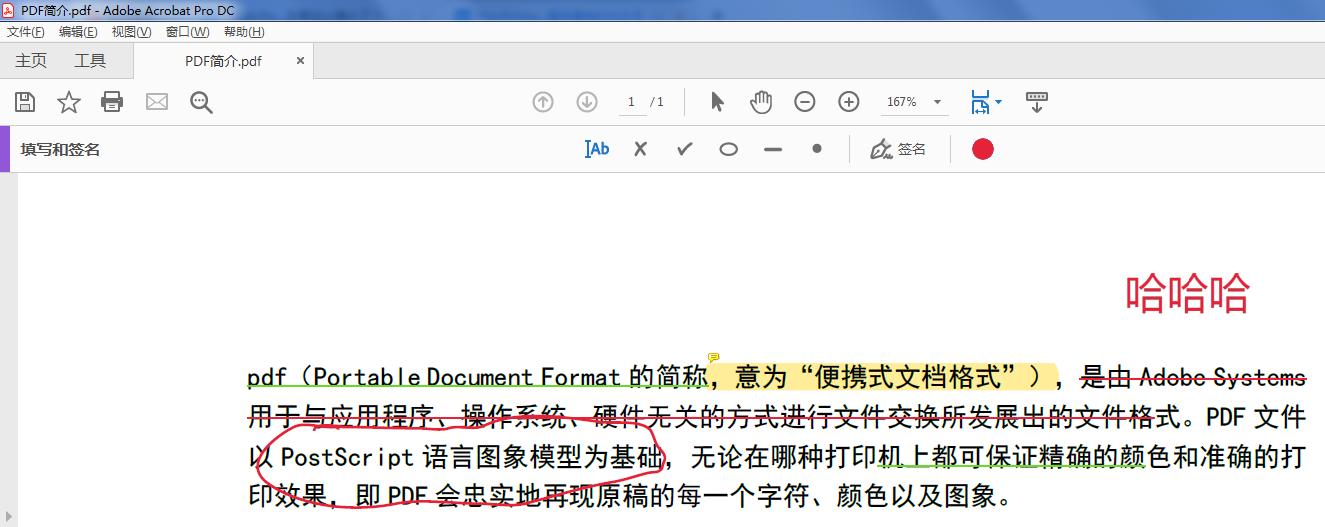Close the PDF简介.pdf tab

point(300,61)
